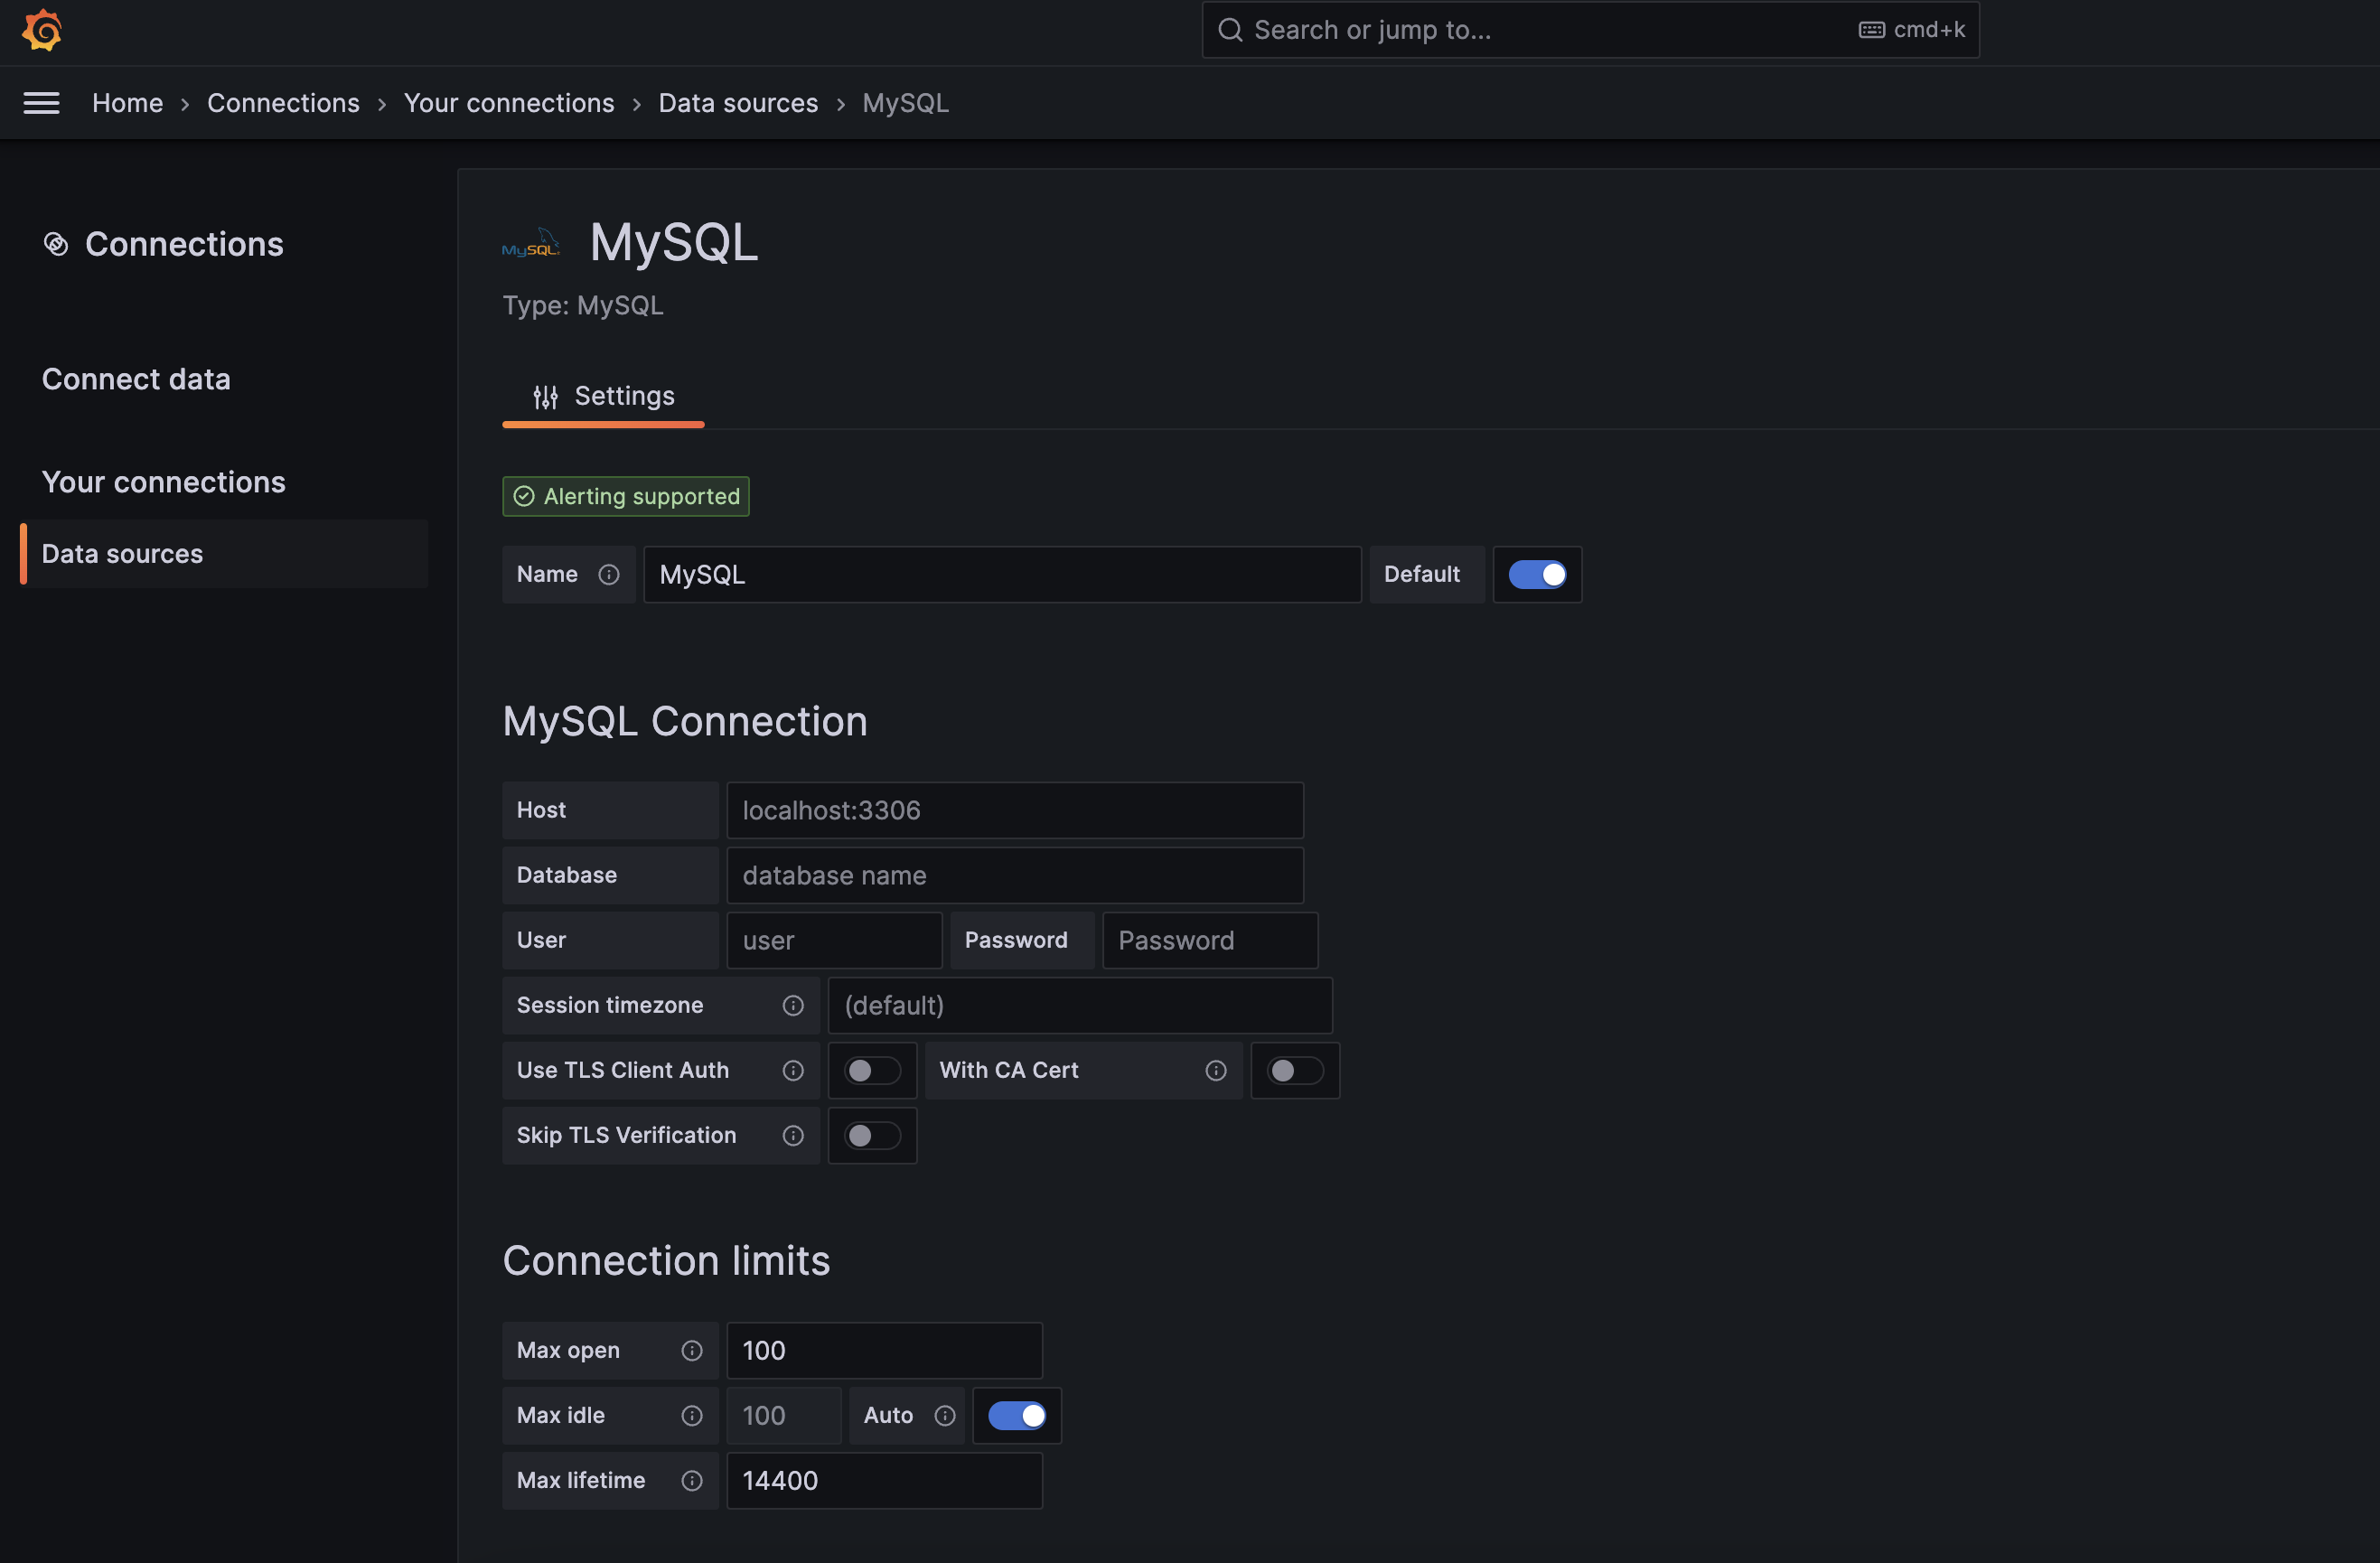The image size is (2380, 1563).
Task: Click the Settings tab sliders icon
Action: (545, 397)
